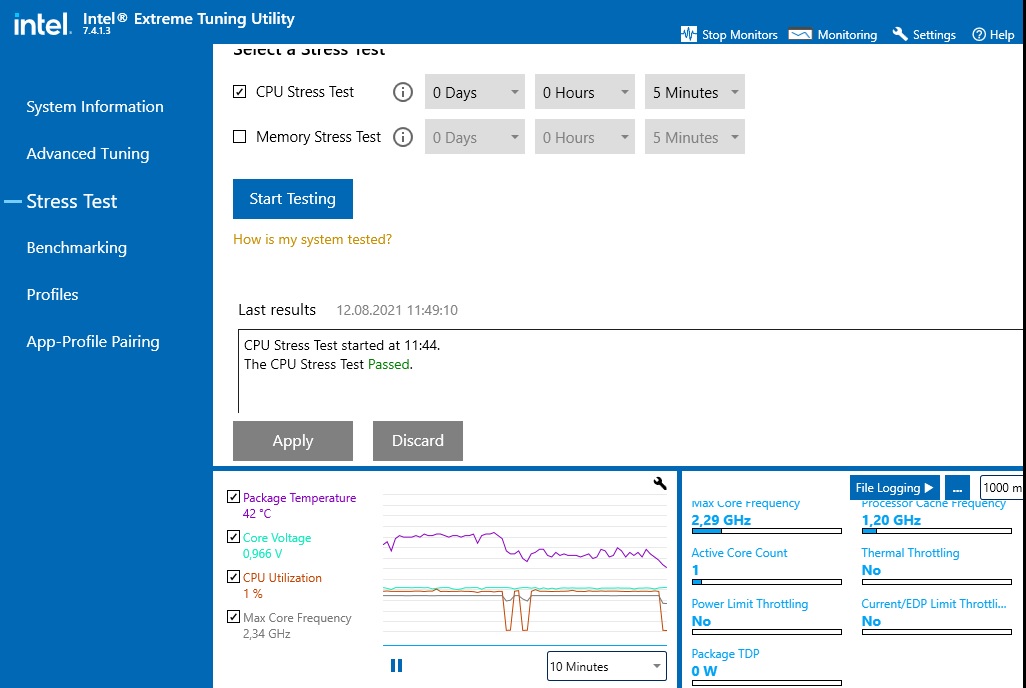Open CPU test 0 Days dropdown
The width and height of the screenshot is (1026, 688).
474,92
